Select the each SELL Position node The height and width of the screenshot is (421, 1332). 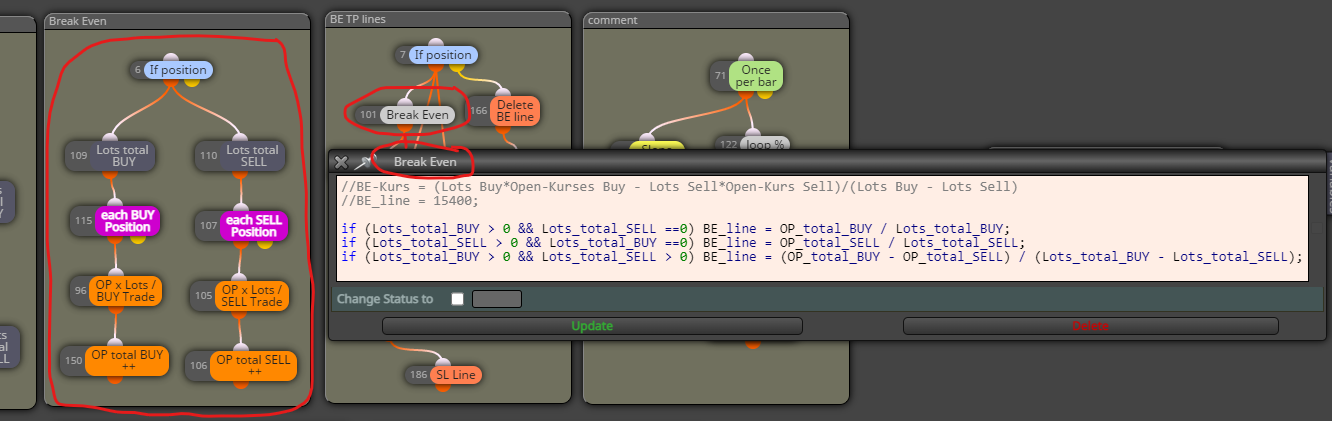point(239,225)
